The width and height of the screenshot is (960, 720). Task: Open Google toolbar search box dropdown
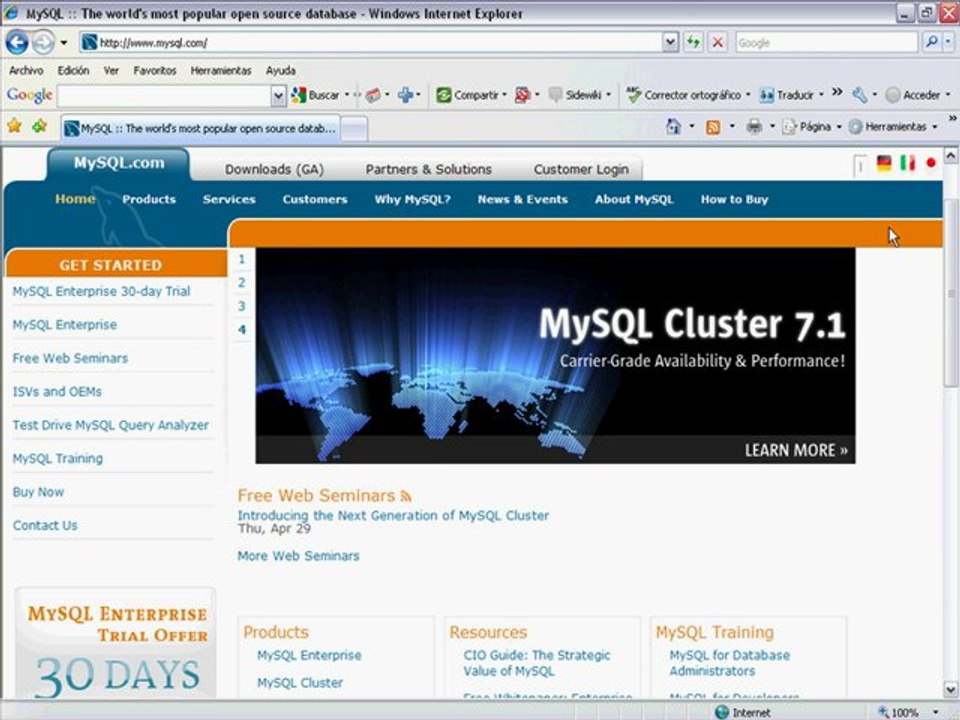pyautogui.click(x=279, y=96)
